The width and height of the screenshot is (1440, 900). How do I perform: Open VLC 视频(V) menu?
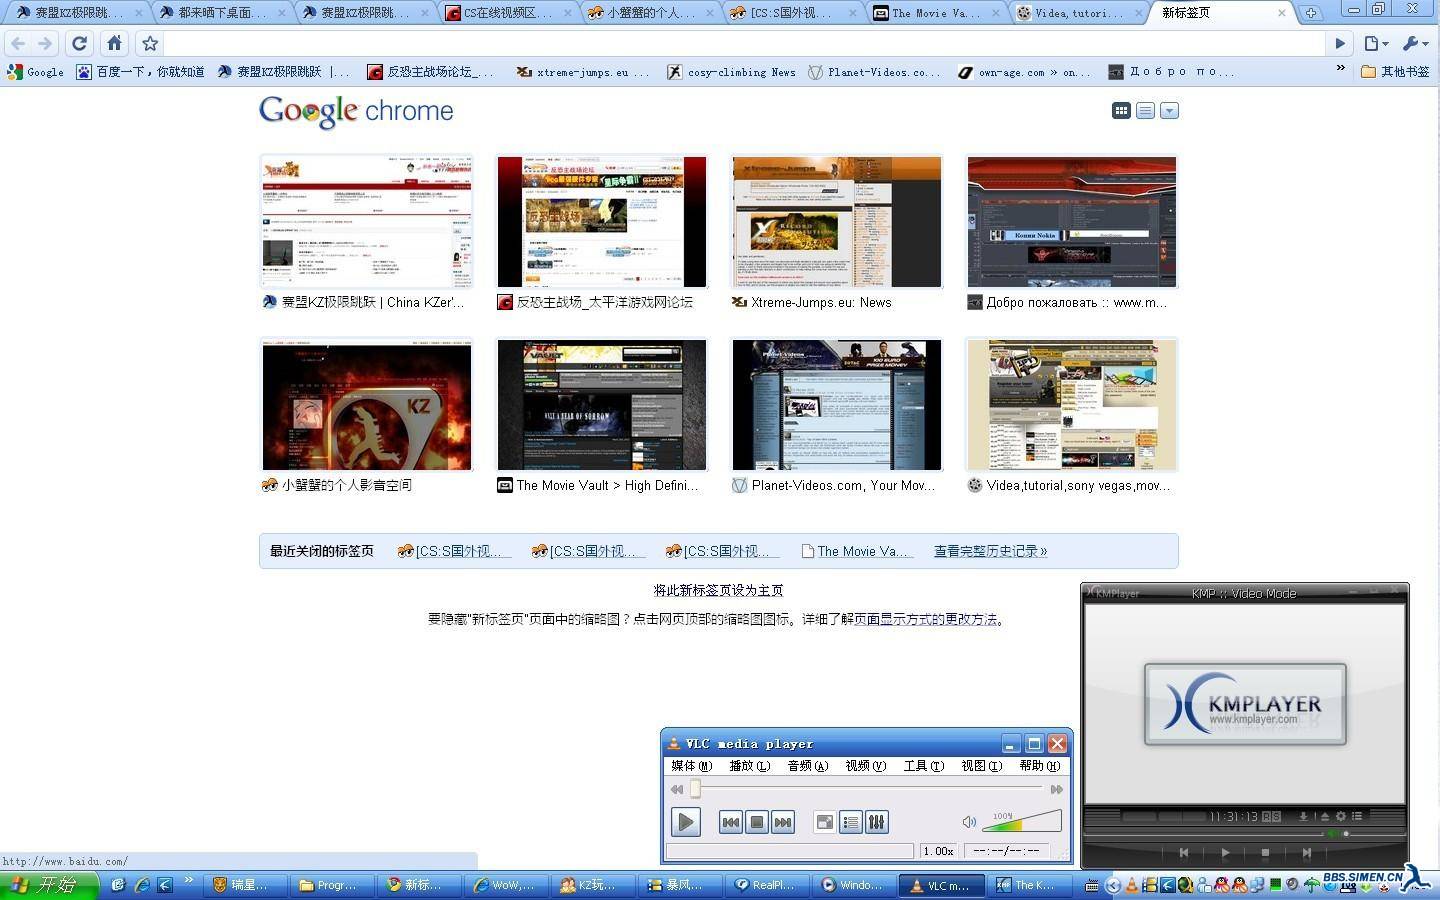(x=866, y=766)
